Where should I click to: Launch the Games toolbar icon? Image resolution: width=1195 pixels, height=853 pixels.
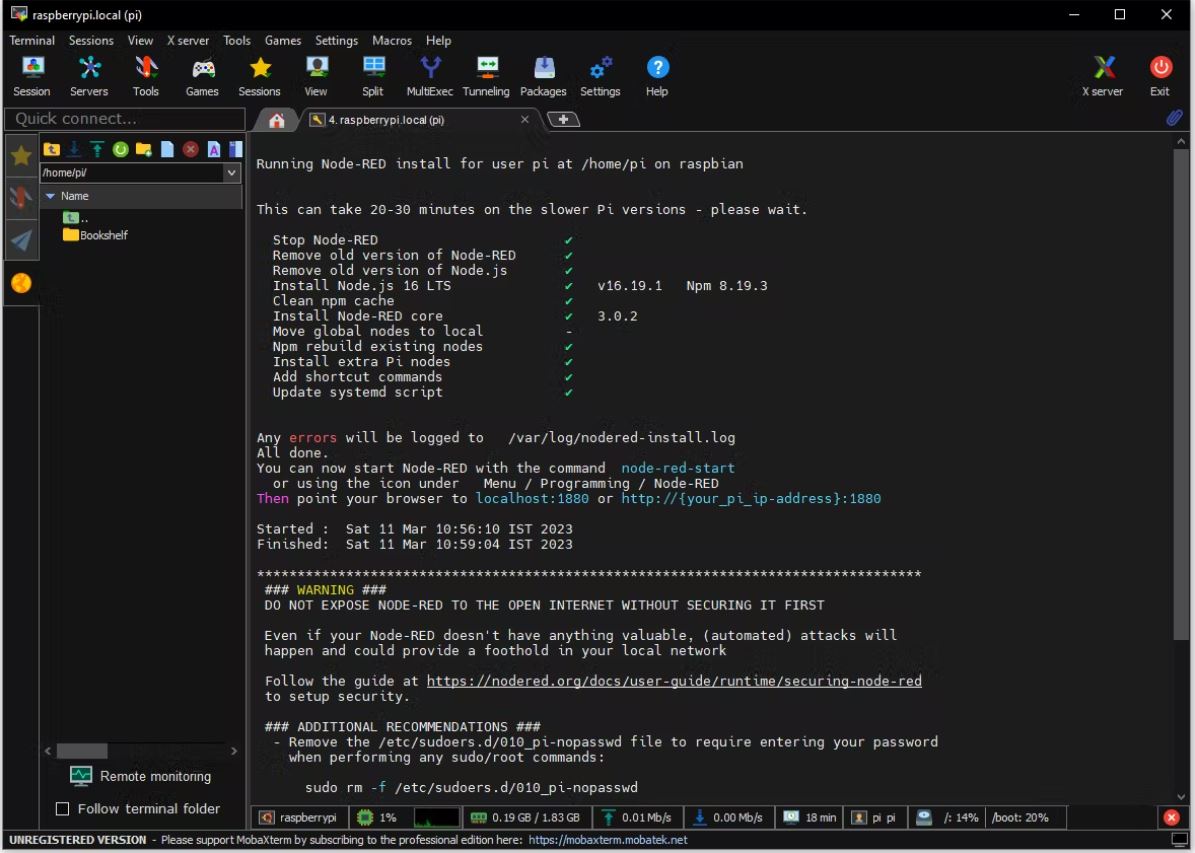click(202, 76)
